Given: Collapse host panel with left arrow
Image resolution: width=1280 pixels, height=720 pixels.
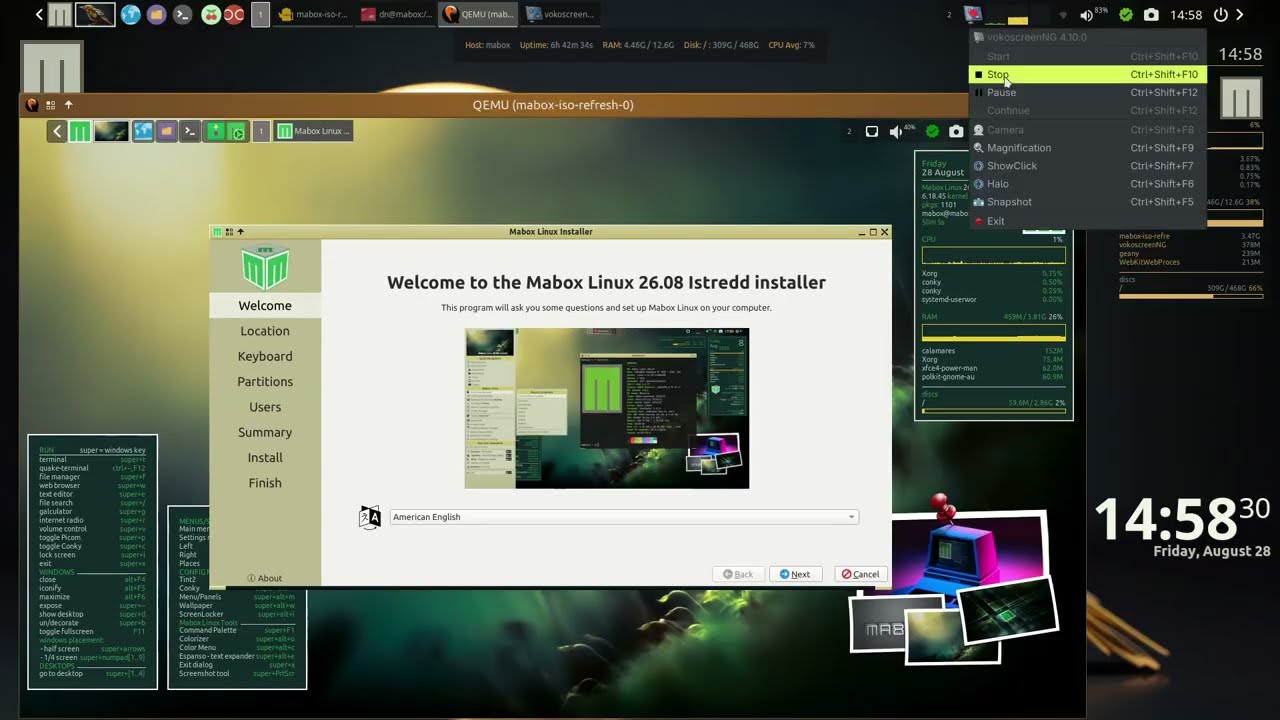Looking at the screenshot, I should pos(39,15).
